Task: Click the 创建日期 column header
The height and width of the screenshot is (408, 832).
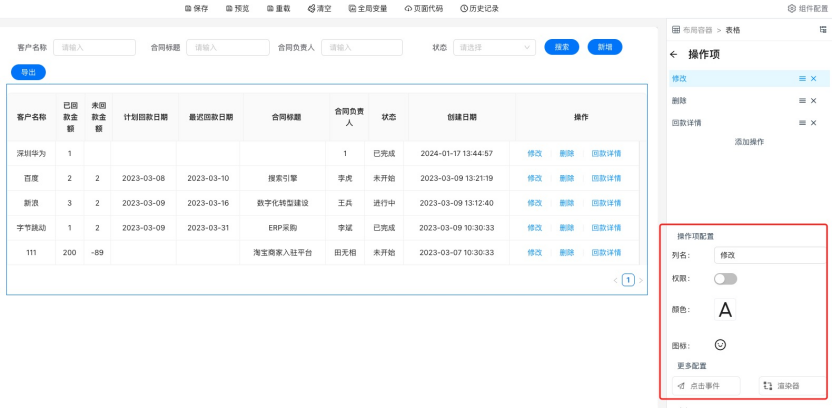Action: point(462,117)
